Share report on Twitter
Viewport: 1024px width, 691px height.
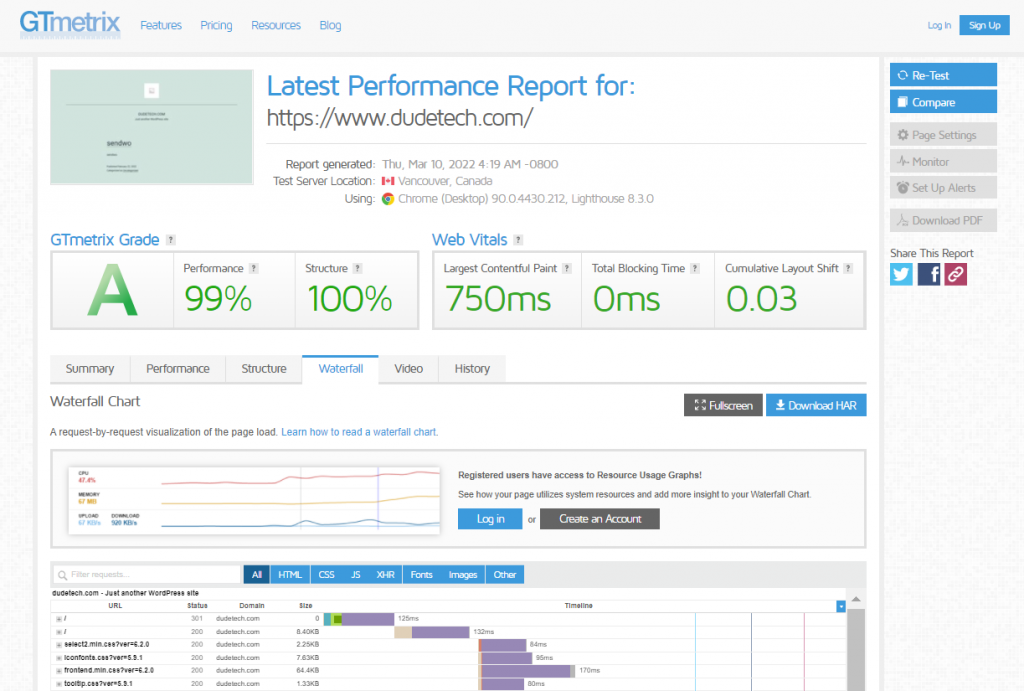click(x=901, y=274)
